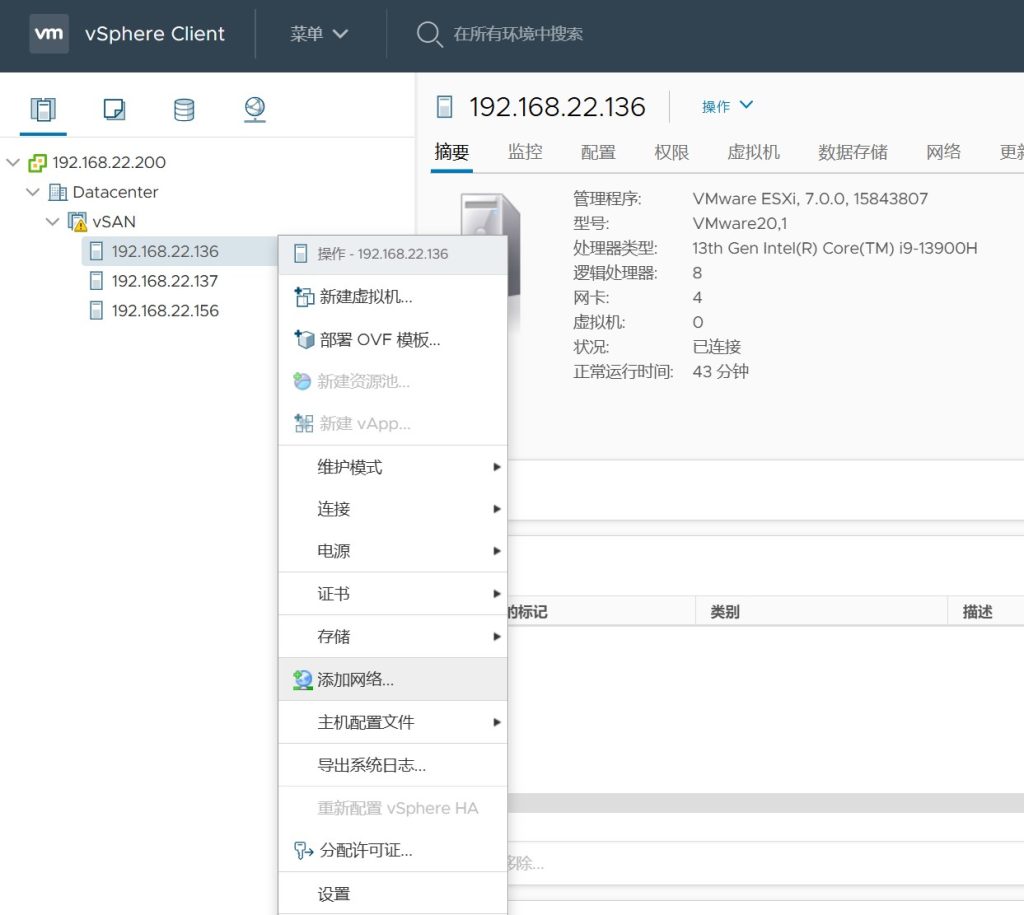The height and width of the screenshot is (915, 1024).
Task: Choose 添加网络 from context menu
Action: (392, 679)
